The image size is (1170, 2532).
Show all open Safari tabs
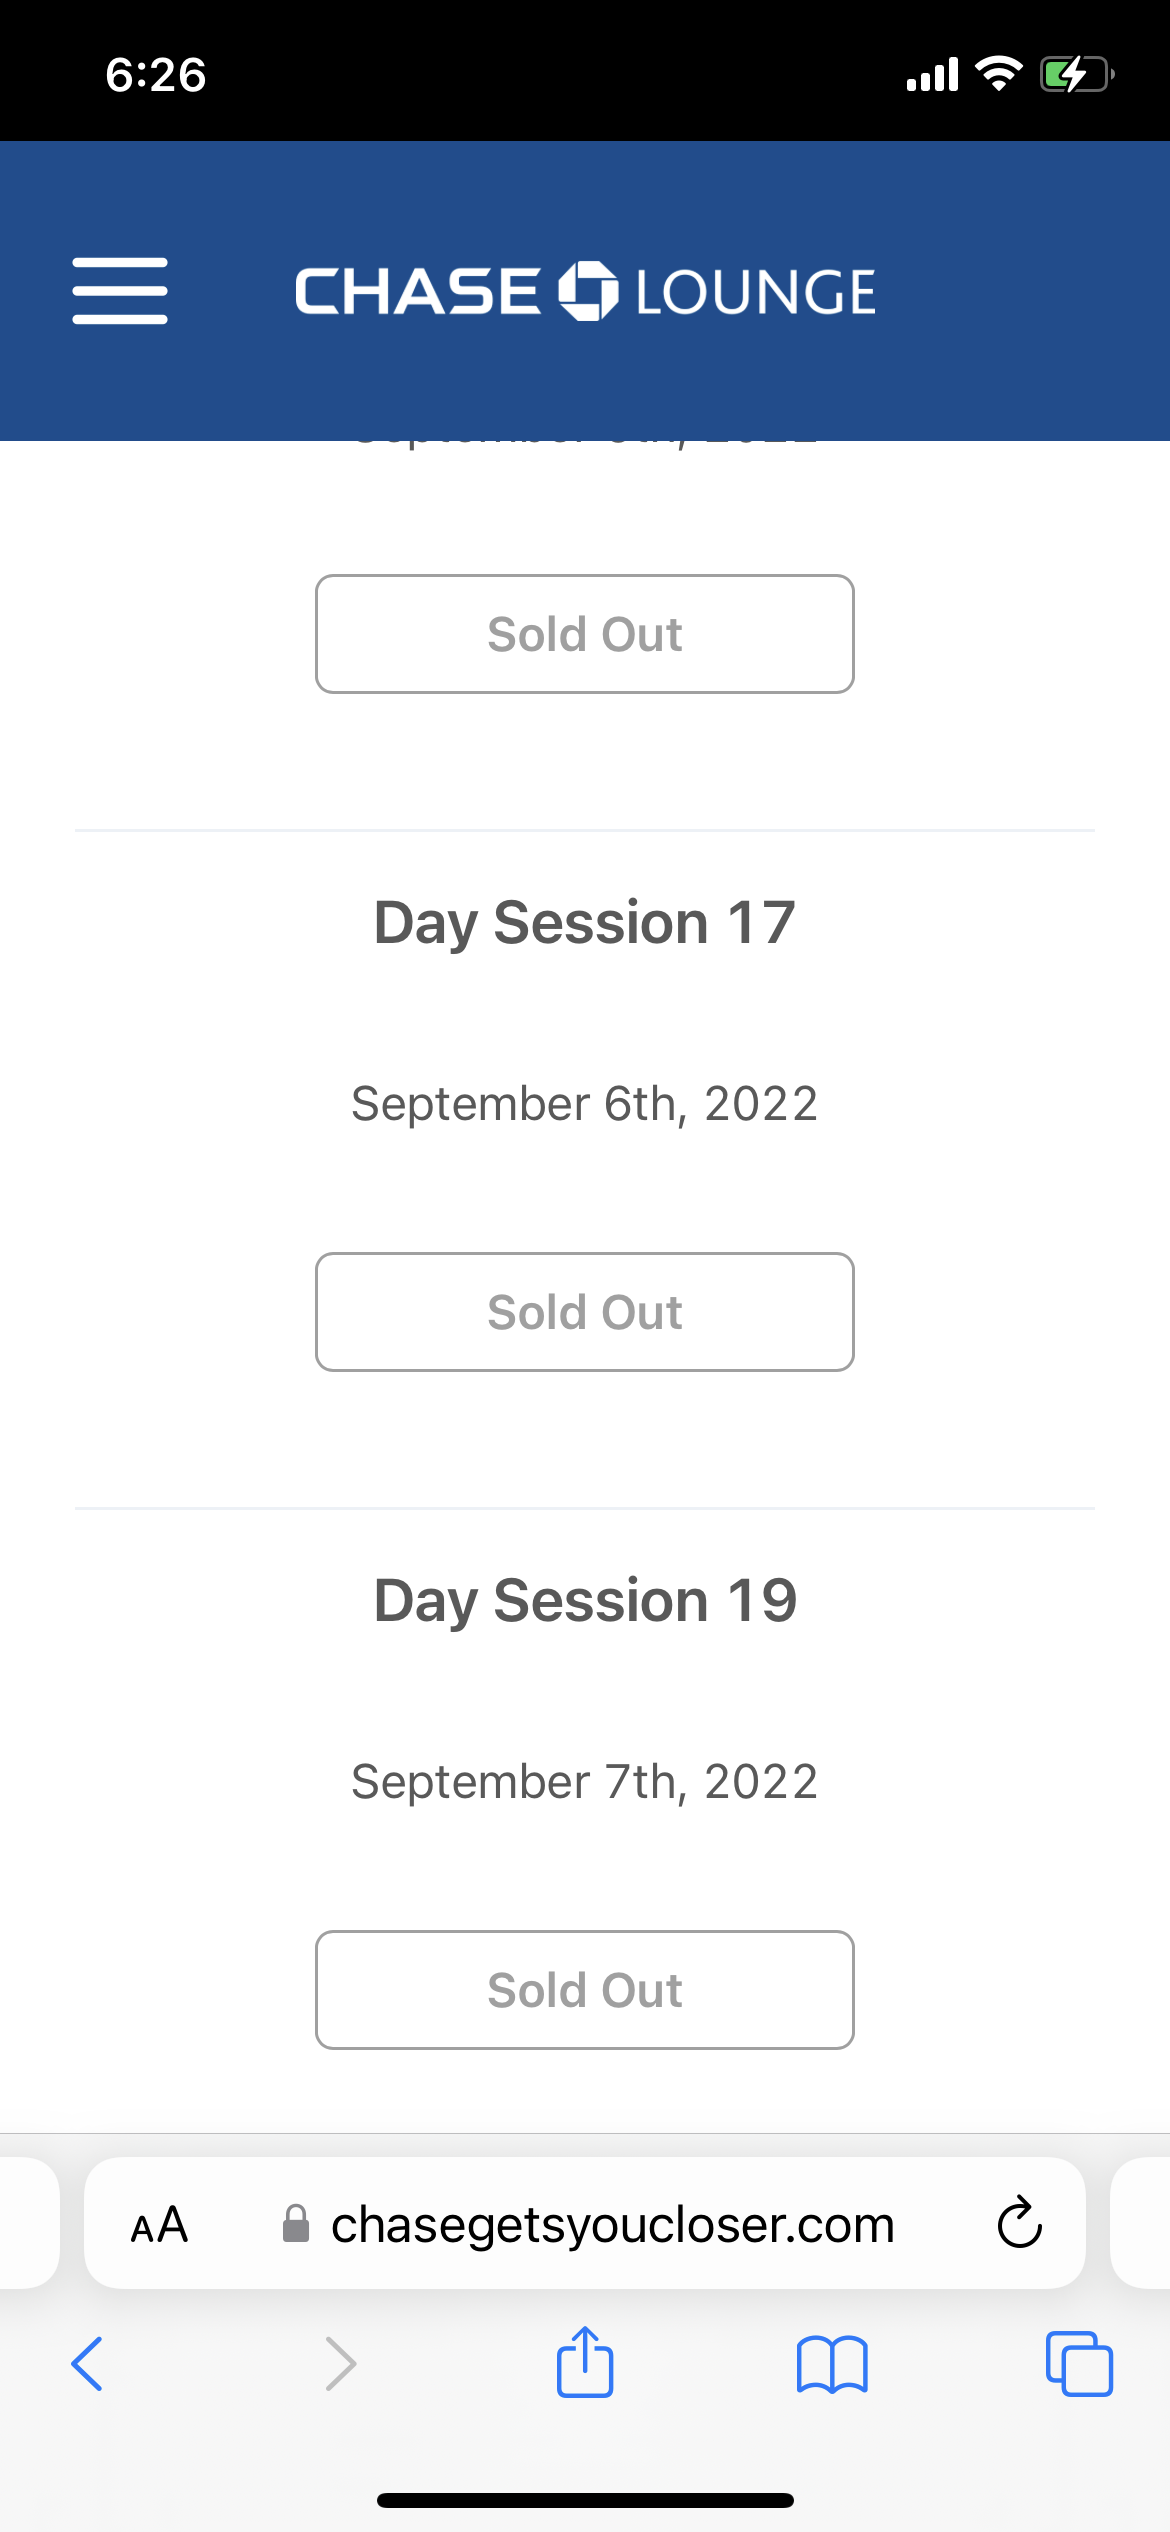pyautogui.click(x=1079, y=2364)
